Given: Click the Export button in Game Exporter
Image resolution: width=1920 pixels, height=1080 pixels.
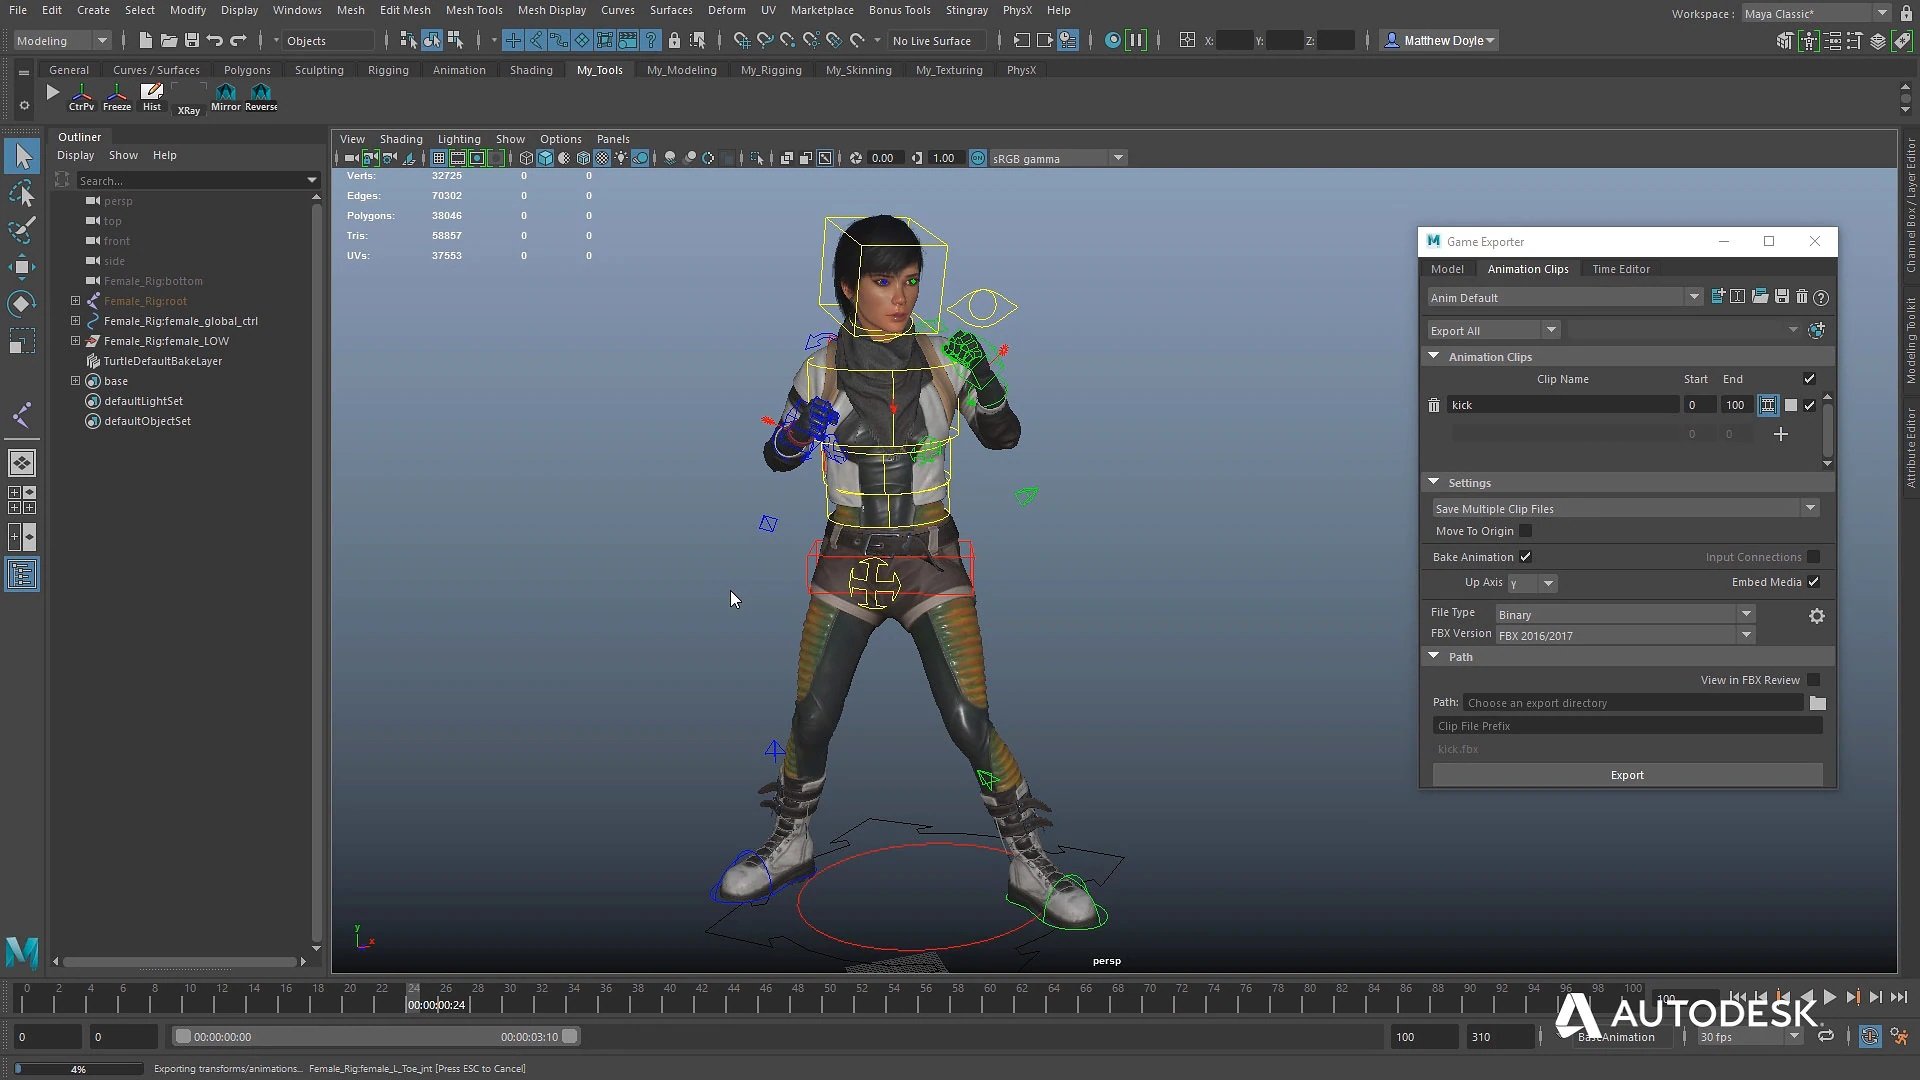Looking at the screenshot, I should pyautogui.click(x=1627, y=774).
